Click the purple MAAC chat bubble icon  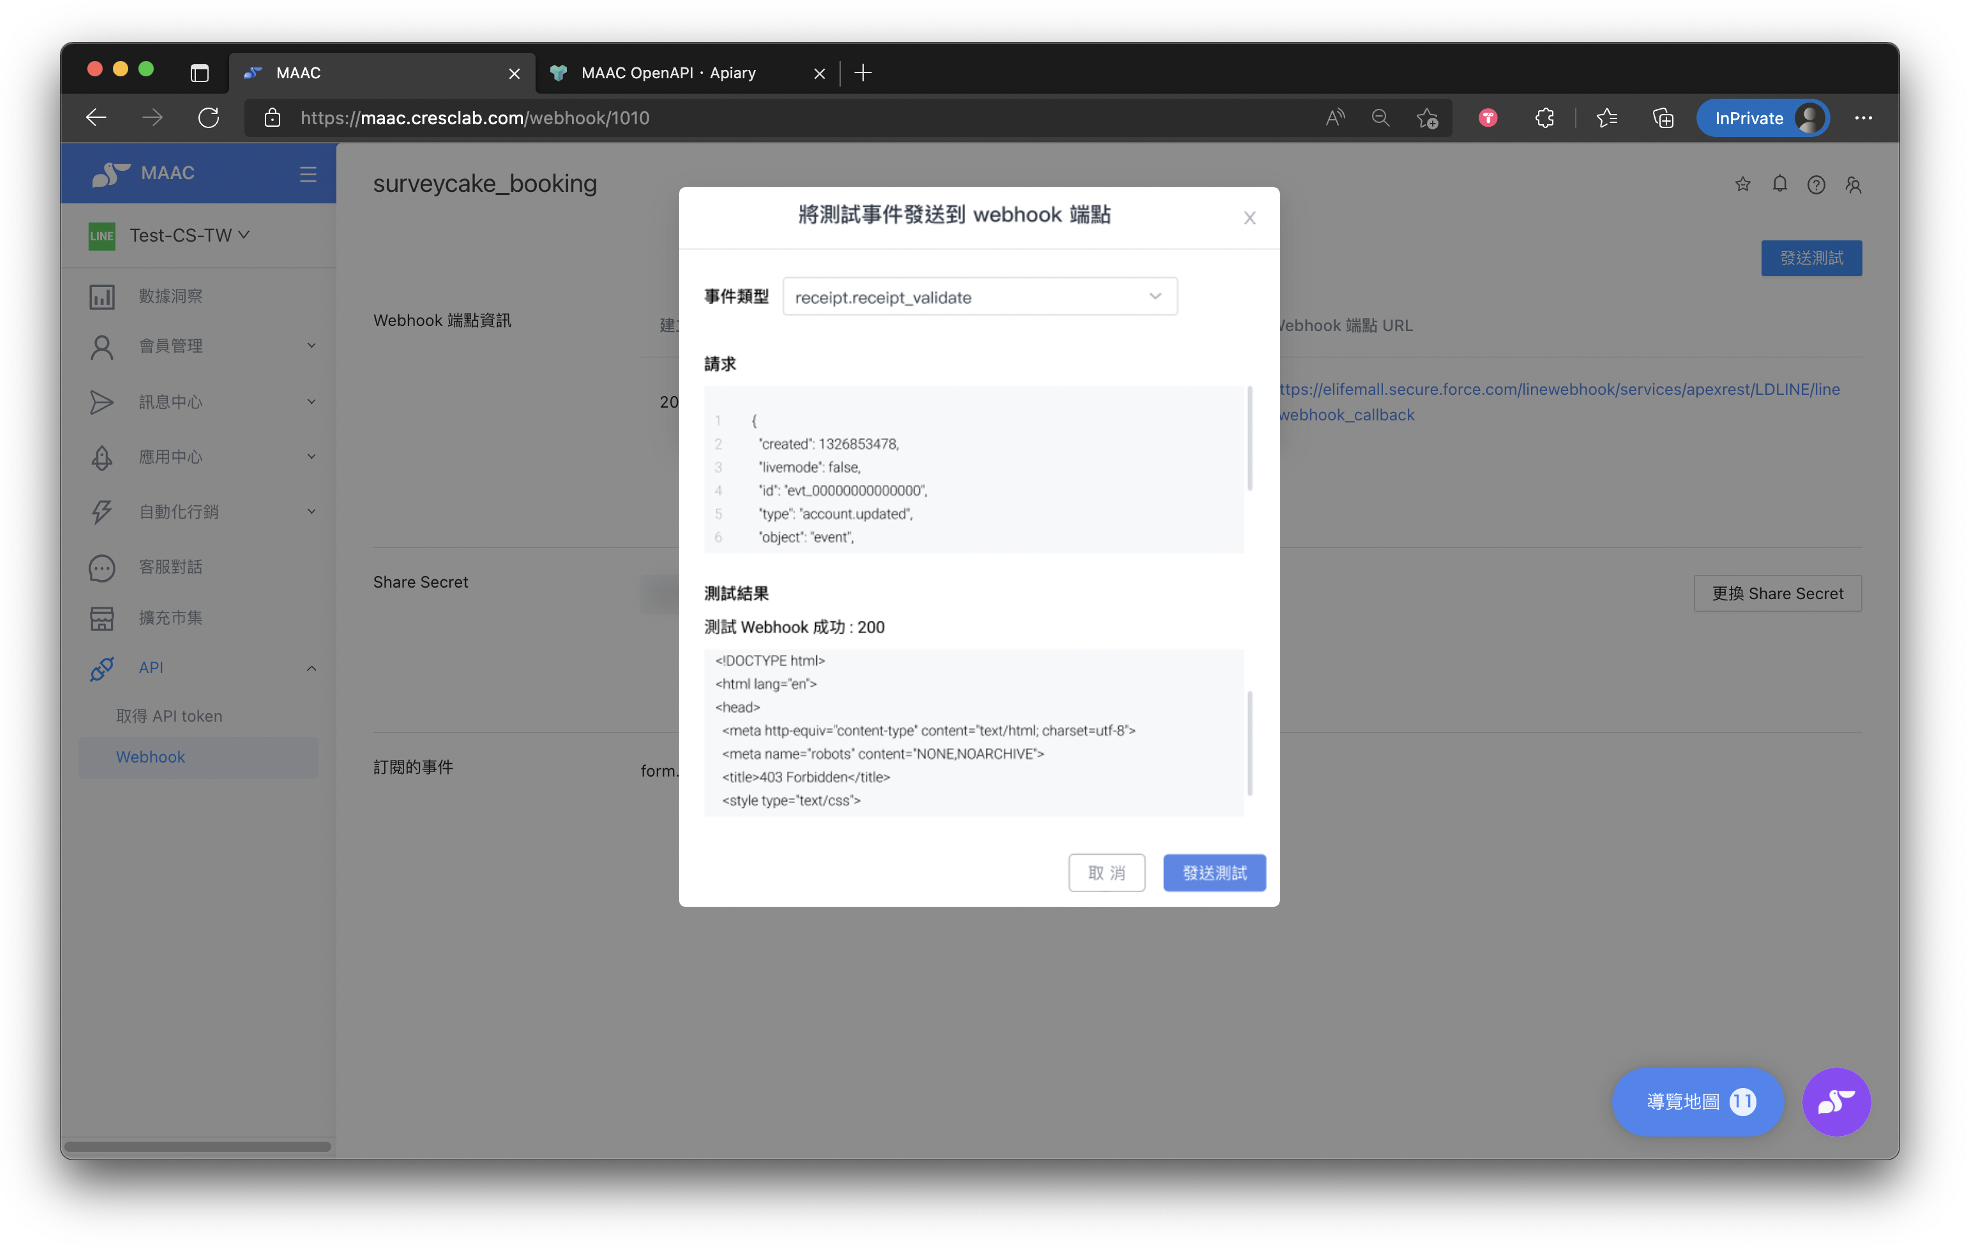[1836, 1102]
